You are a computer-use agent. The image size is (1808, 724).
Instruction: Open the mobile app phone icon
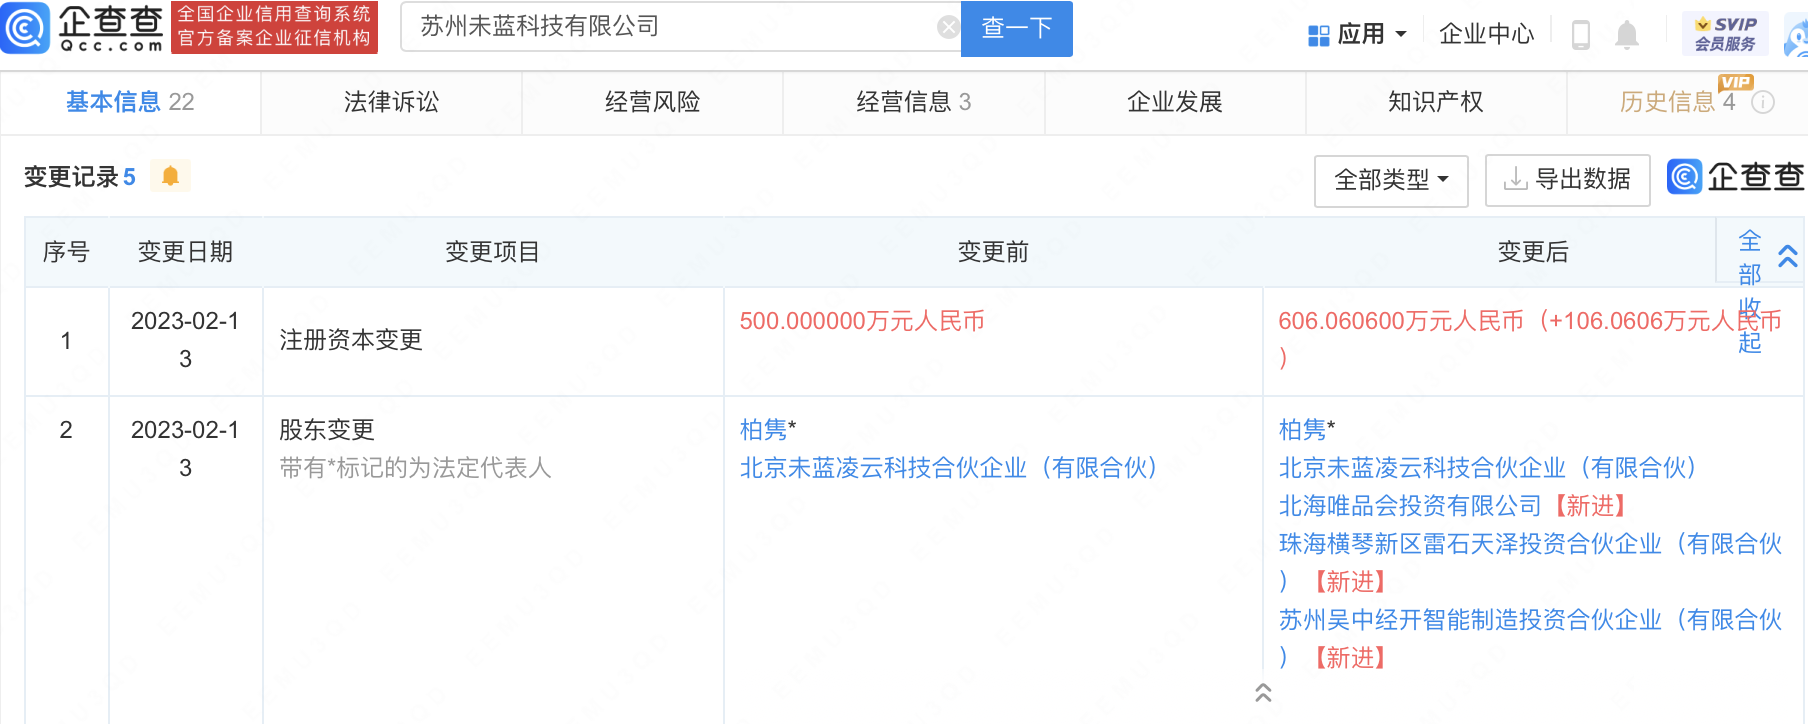(1581, 35)
